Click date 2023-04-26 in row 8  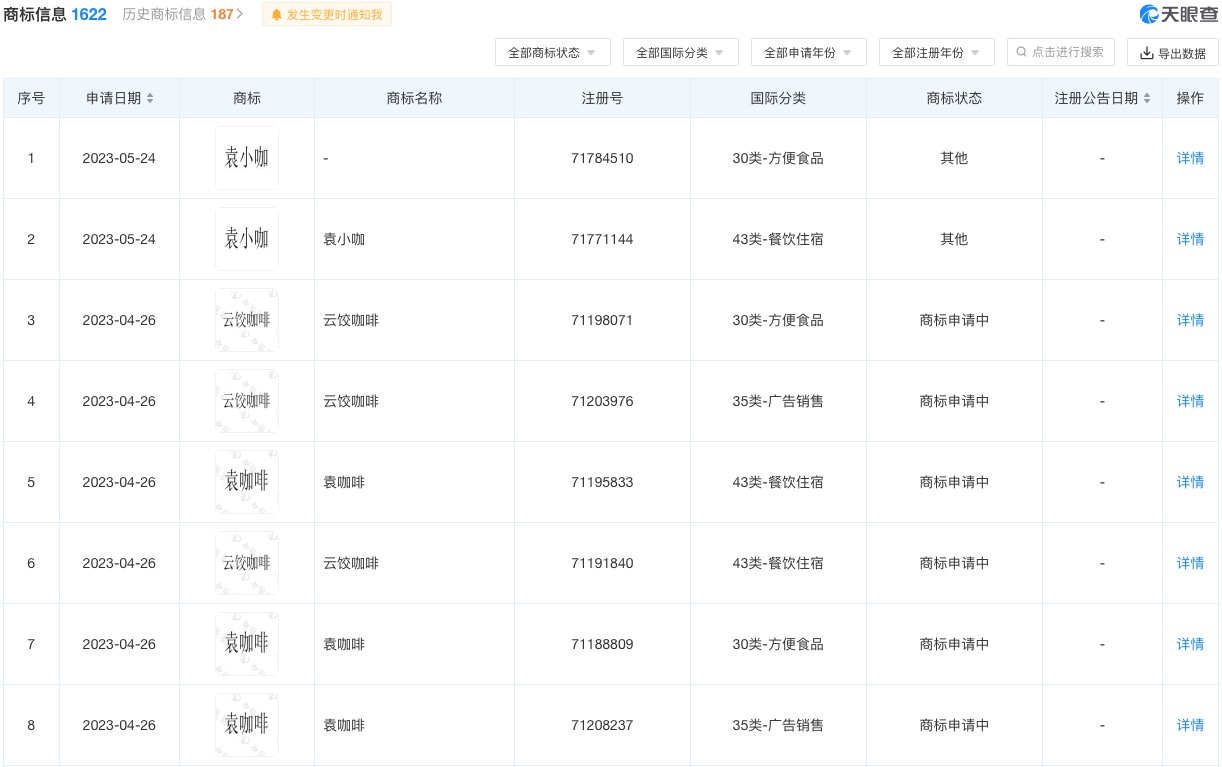coord(119,725)
